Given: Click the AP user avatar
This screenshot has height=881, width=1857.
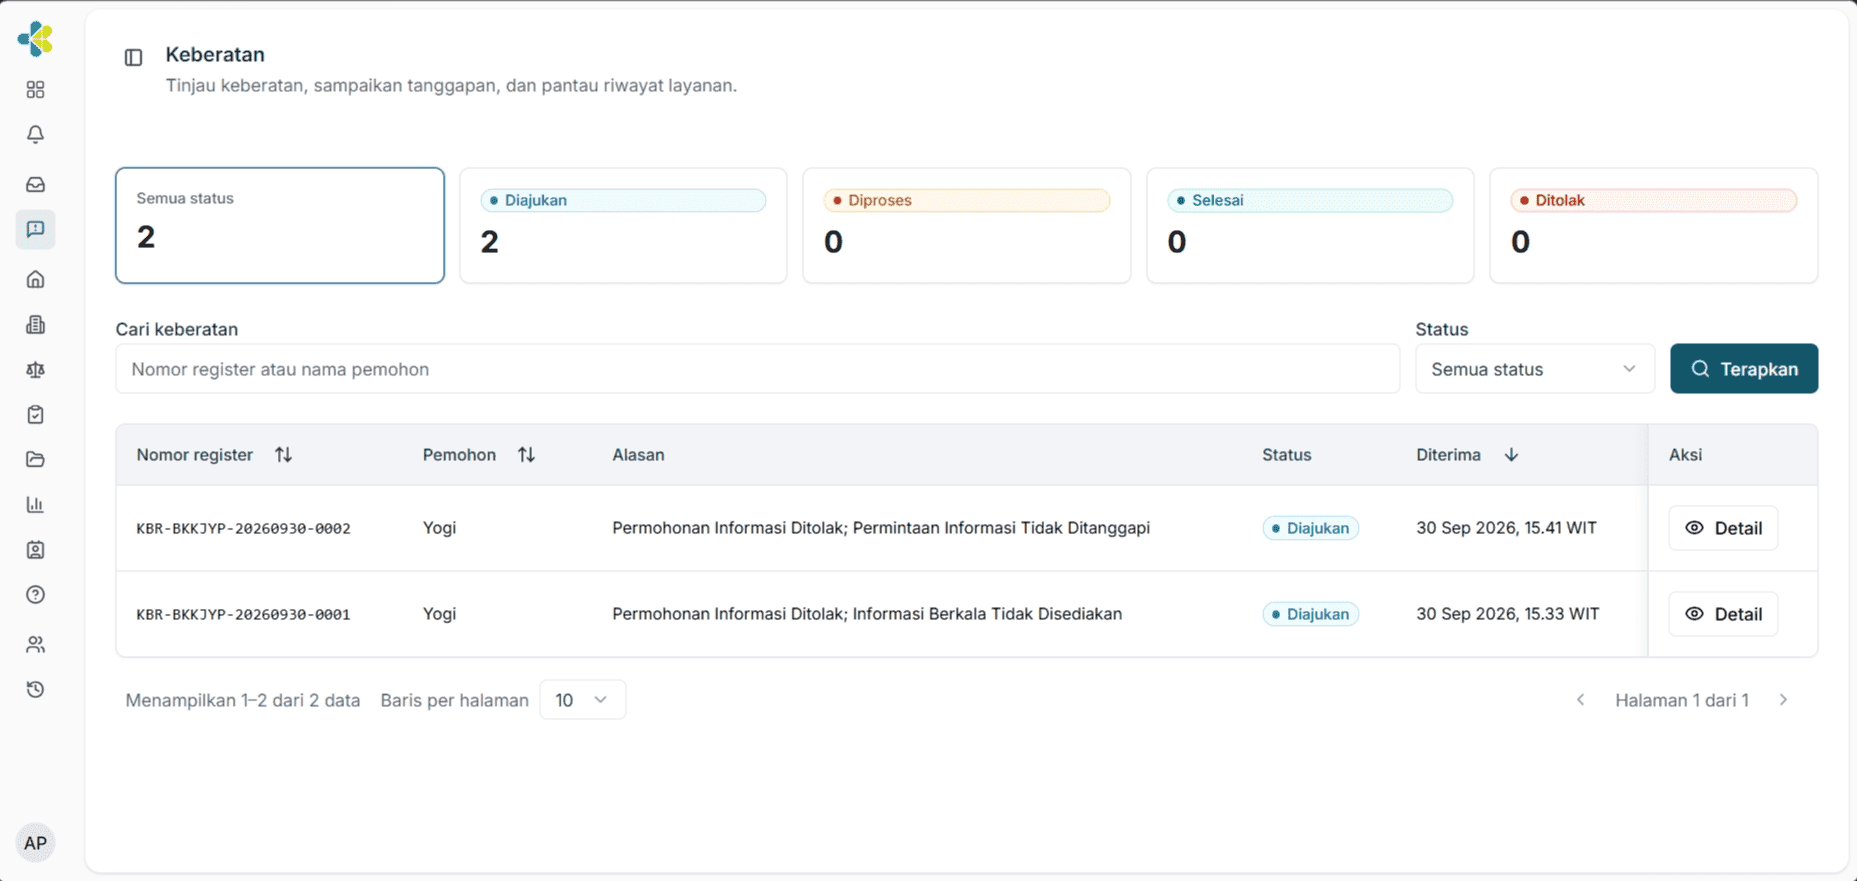Looking at the screenshot, I should tap(35, 843).
